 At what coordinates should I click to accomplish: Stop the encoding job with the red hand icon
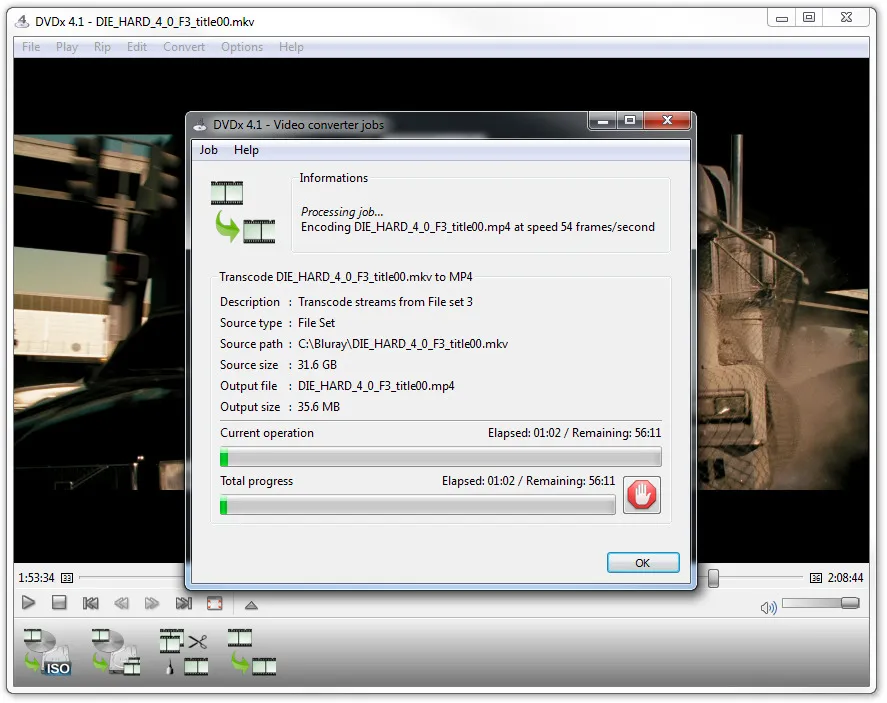tap(641, 494)
